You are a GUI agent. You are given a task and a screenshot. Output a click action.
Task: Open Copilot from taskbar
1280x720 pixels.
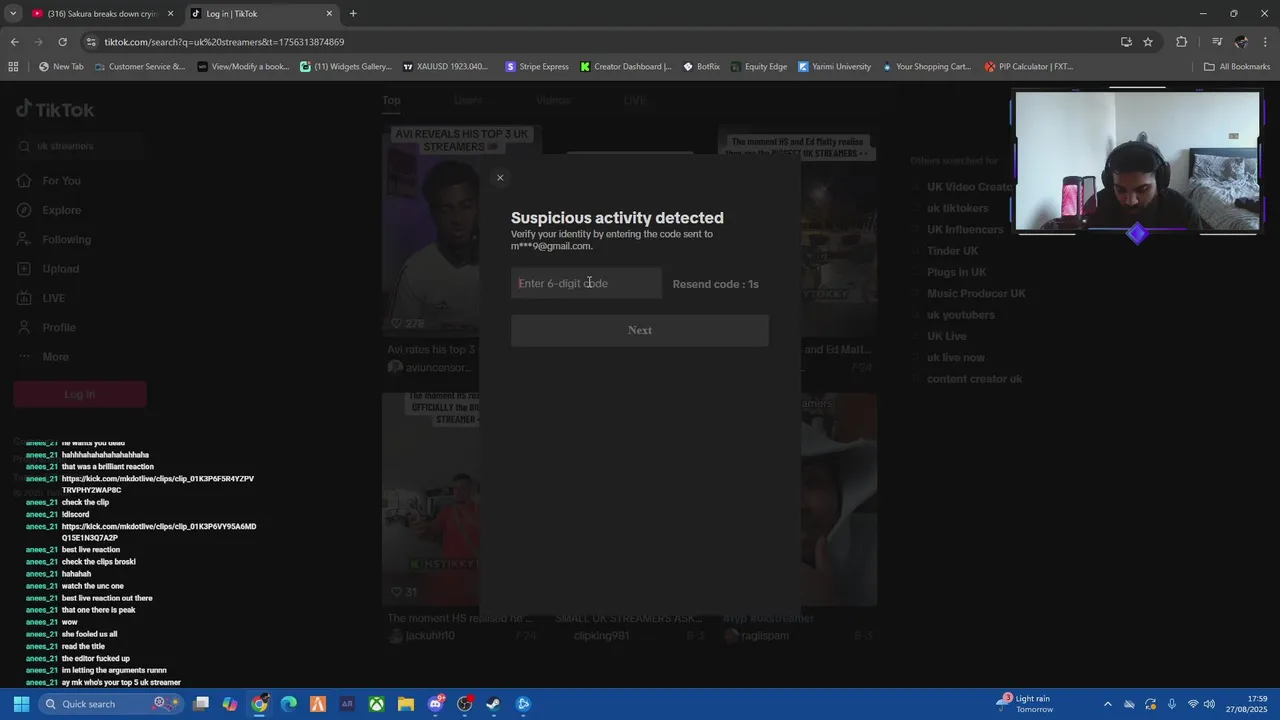[x=230, y=704]
